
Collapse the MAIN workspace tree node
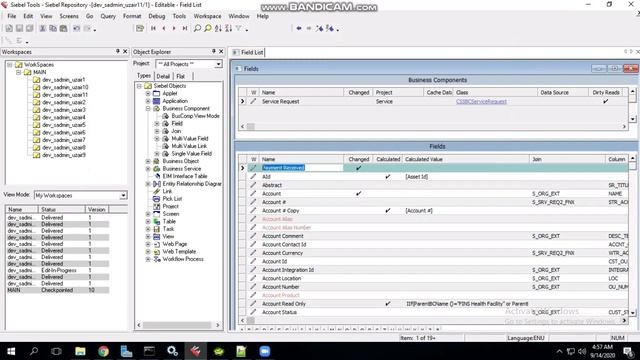click(18, 72)
